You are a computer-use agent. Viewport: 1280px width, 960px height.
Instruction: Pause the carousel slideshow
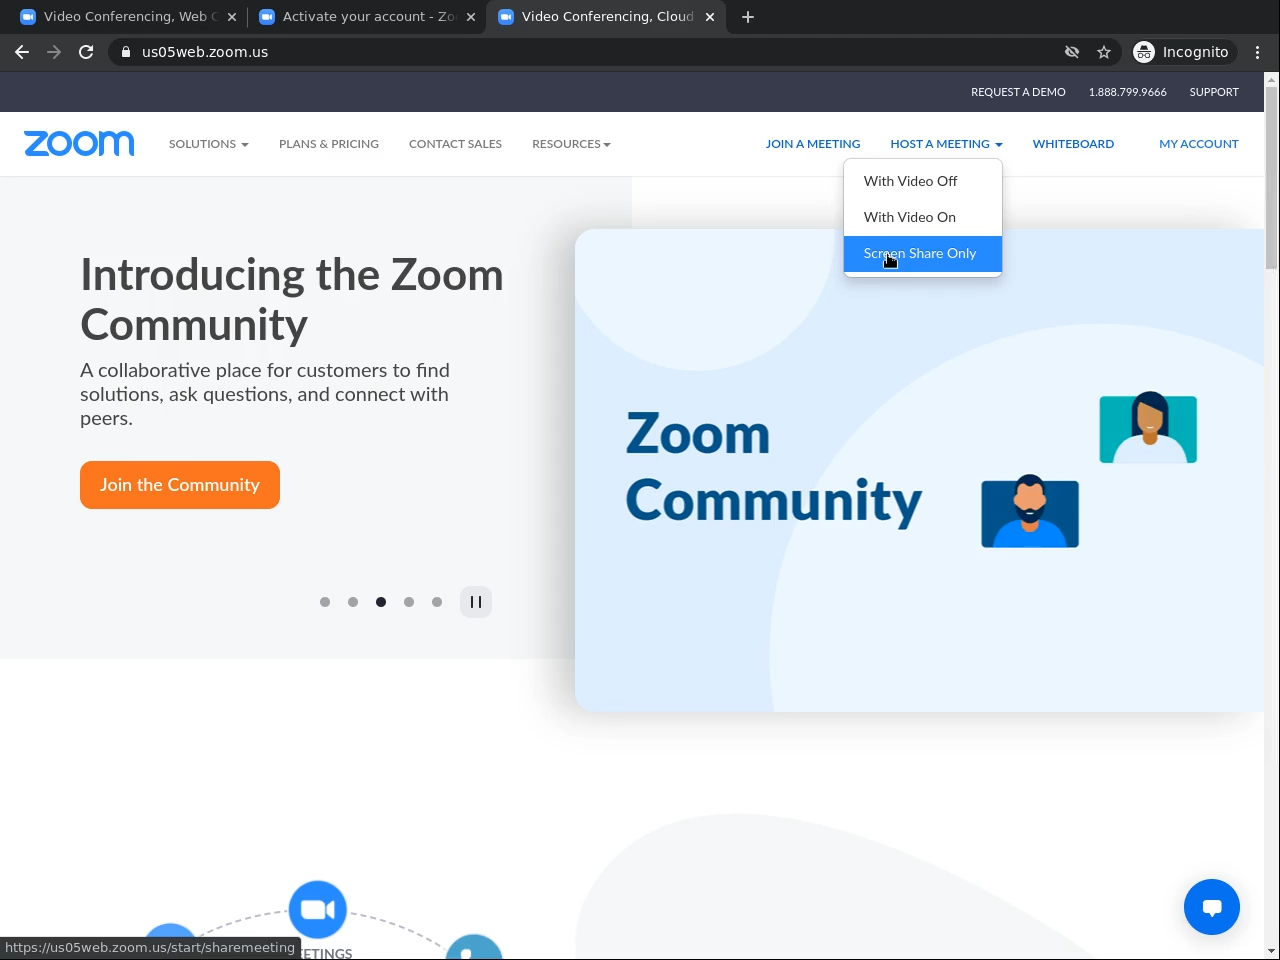(x=476, y=602)
